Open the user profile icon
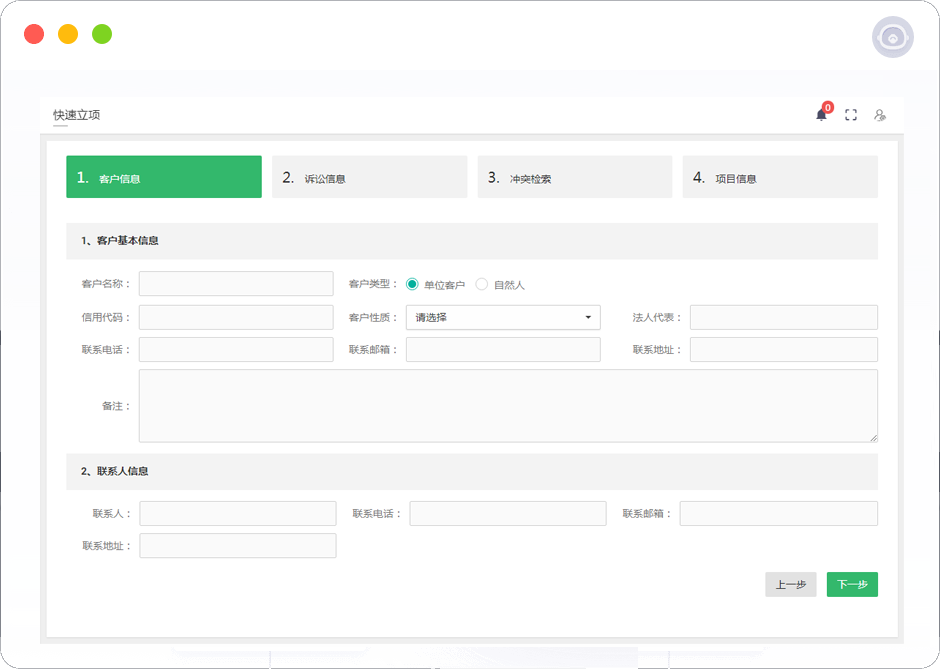Viewport: 940px width, 669px height. point(879,114)
